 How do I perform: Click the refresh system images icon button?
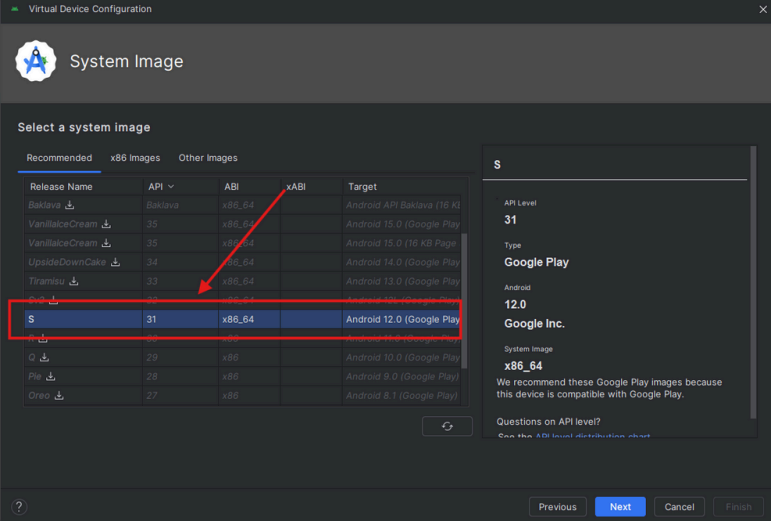447,426
